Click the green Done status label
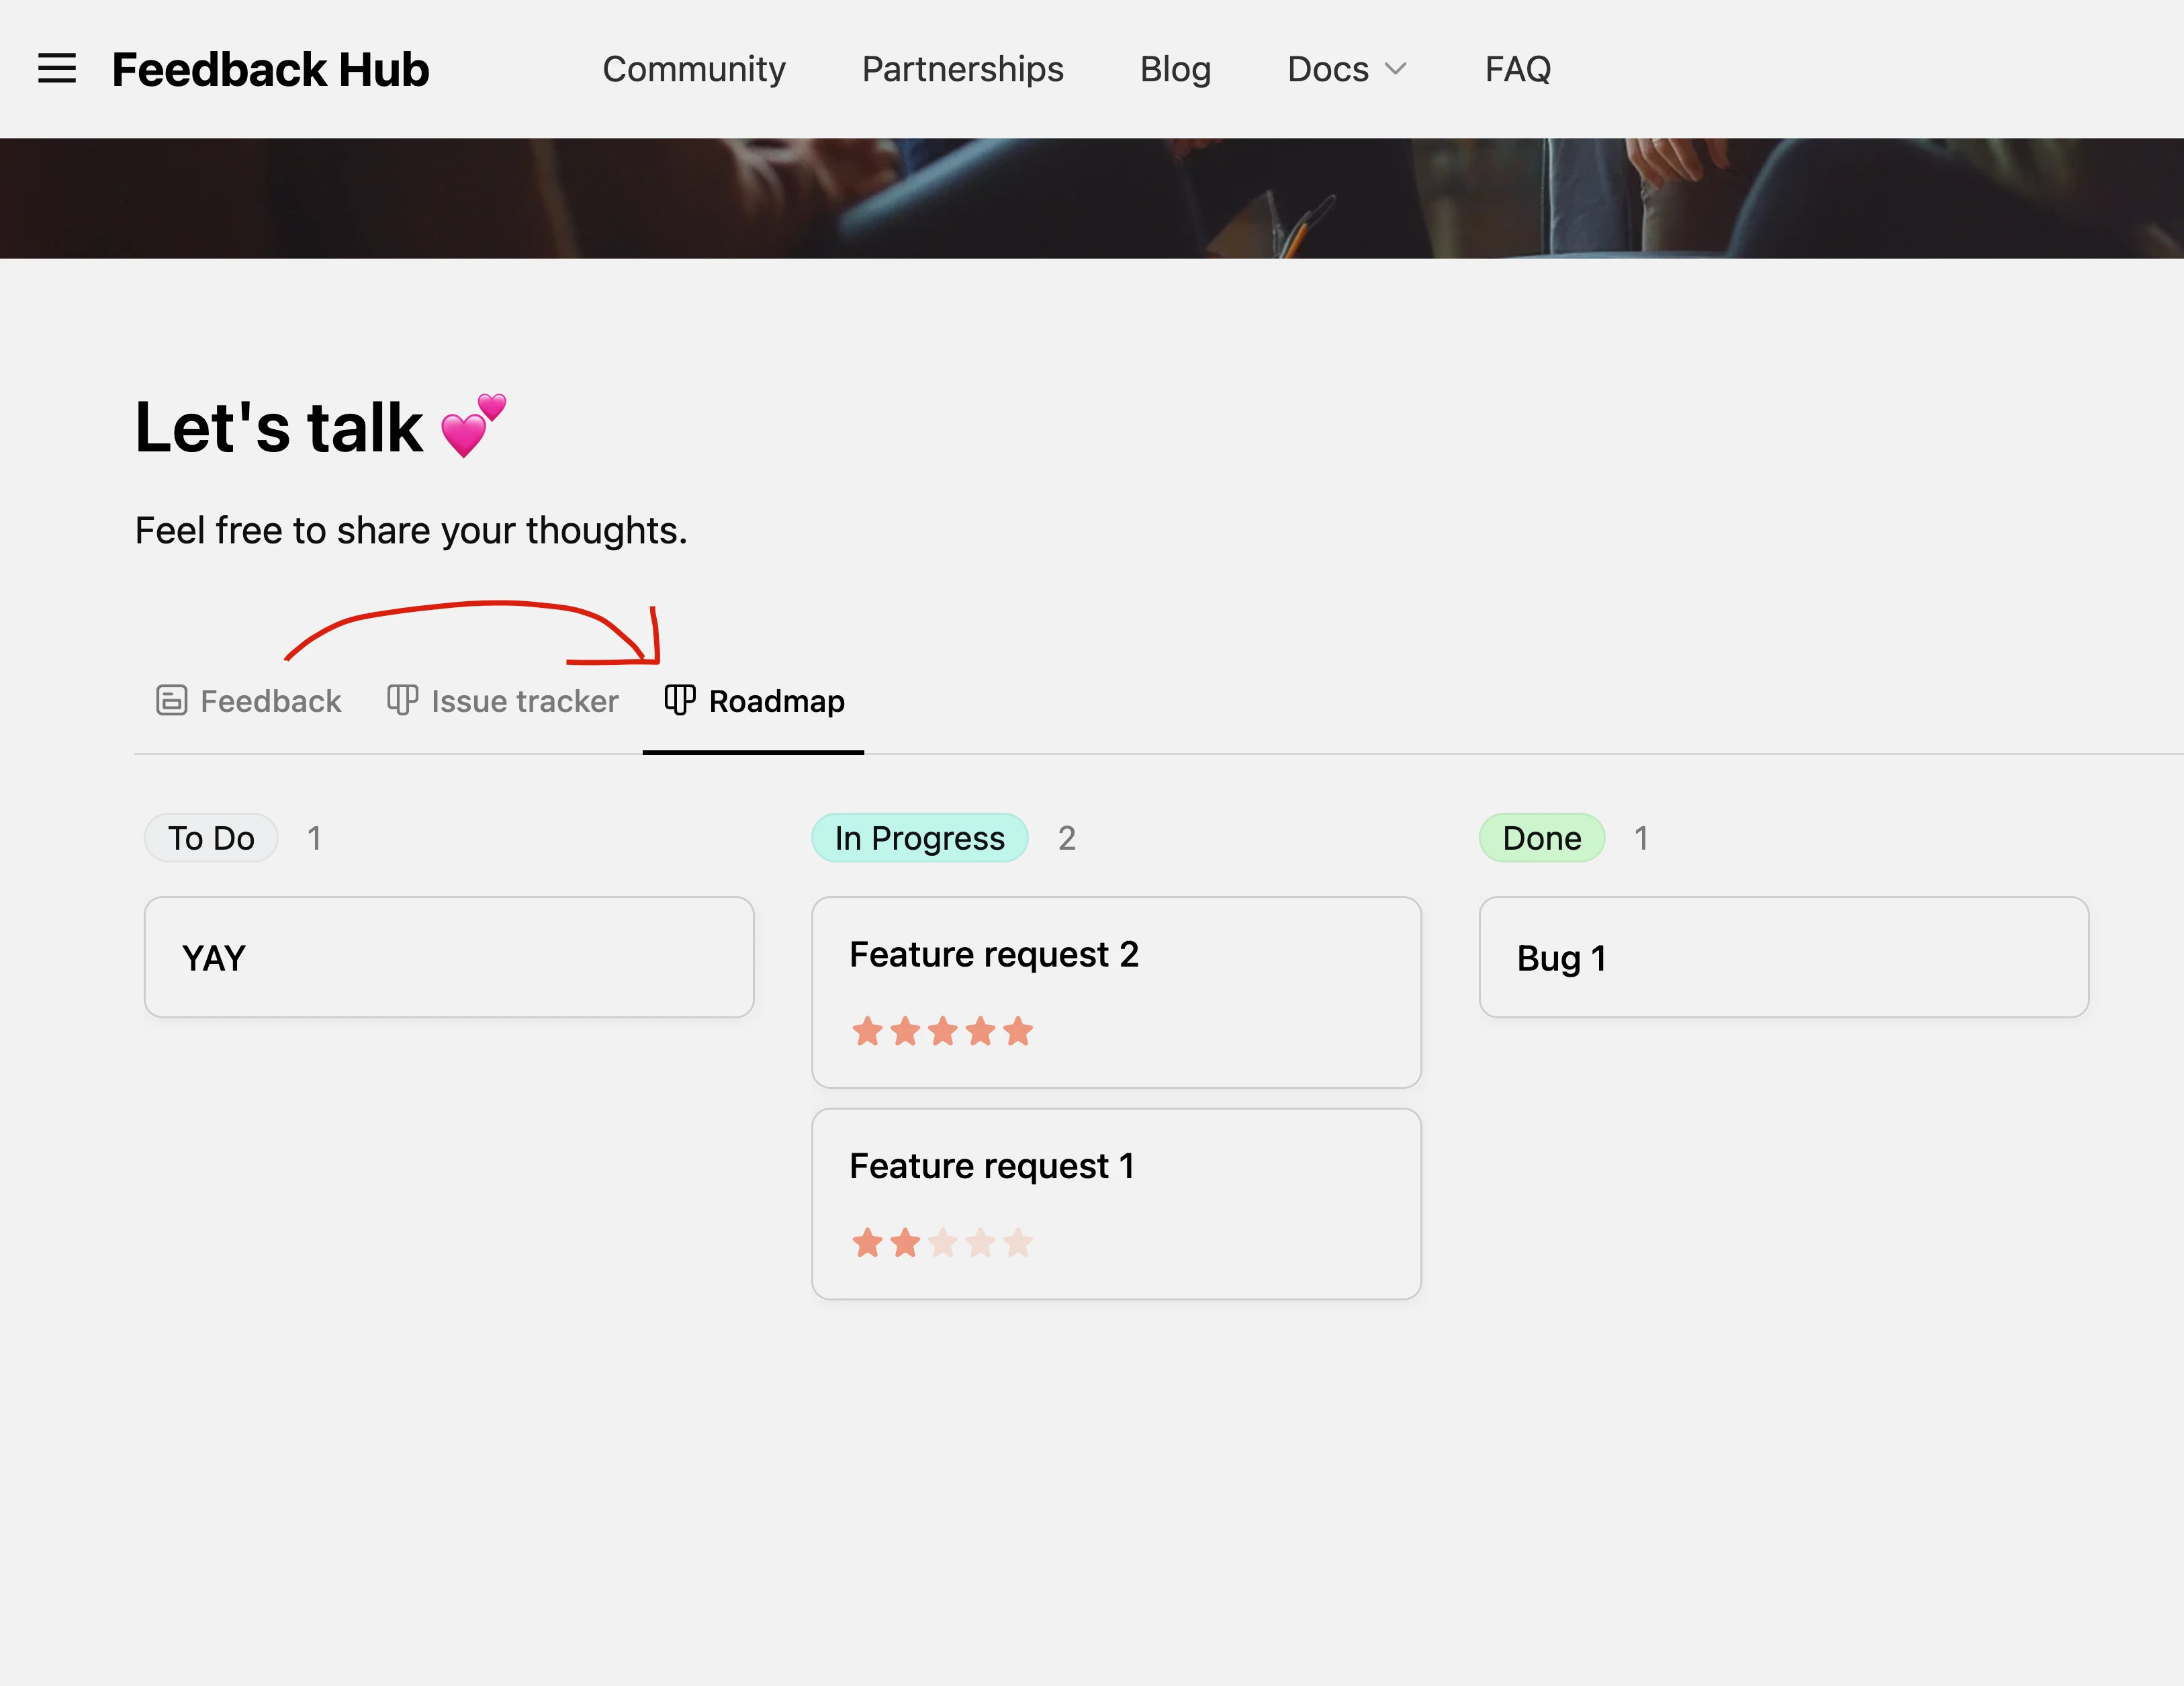The width and height of the screenshot is (2184, 1686). click(x=1541, y=838)
